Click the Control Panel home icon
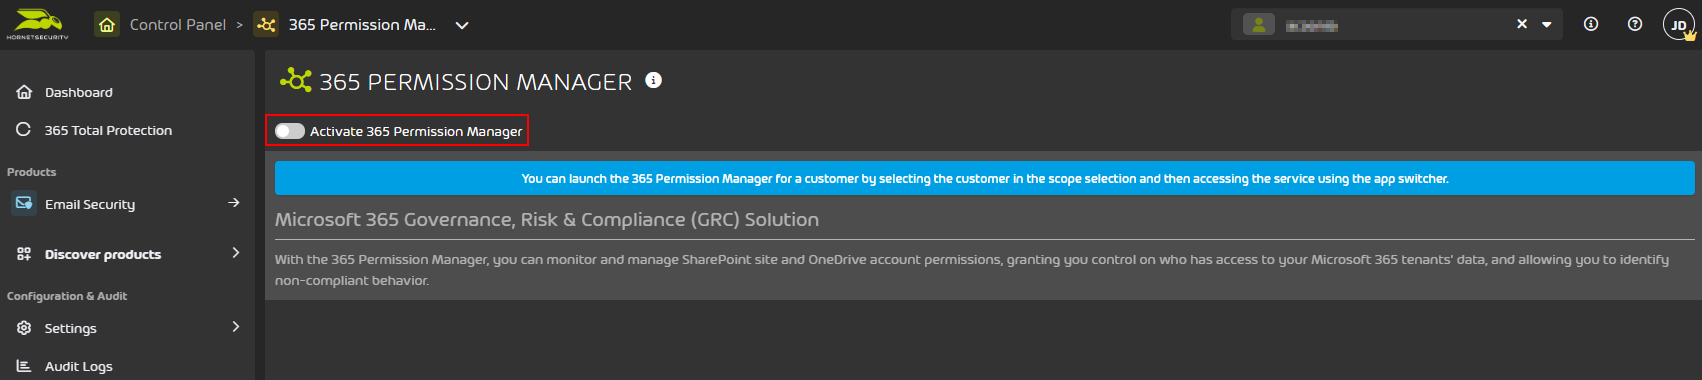Screen dimensions: 1702x380 pyautogui.click(x=107, y=24)
